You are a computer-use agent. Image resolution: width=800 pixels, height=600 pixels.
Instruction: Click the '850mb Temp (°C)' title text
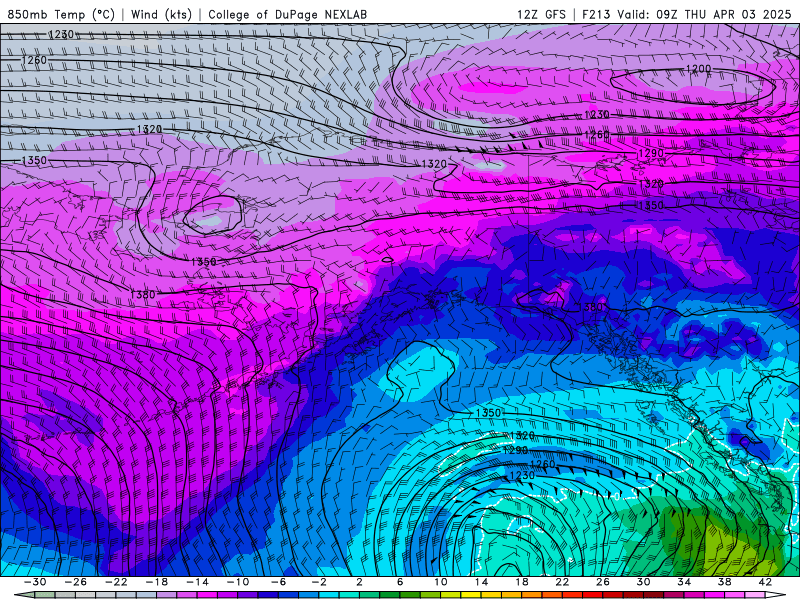[61, 14]
